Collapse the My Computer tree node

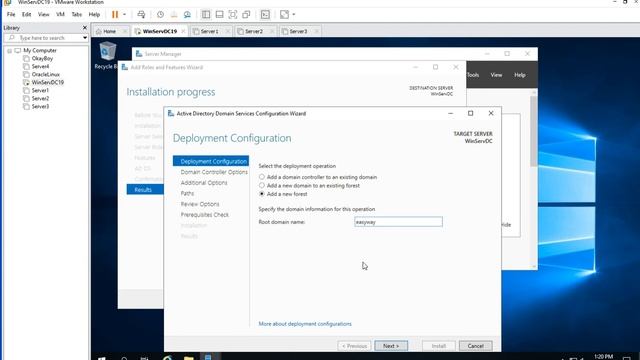pos(9,51)
